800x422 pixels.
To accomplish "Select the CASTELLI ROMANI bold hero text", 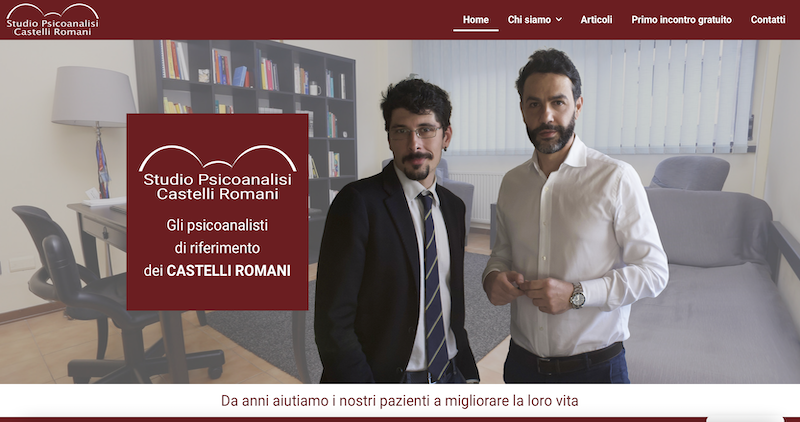I will pos(229,270).
